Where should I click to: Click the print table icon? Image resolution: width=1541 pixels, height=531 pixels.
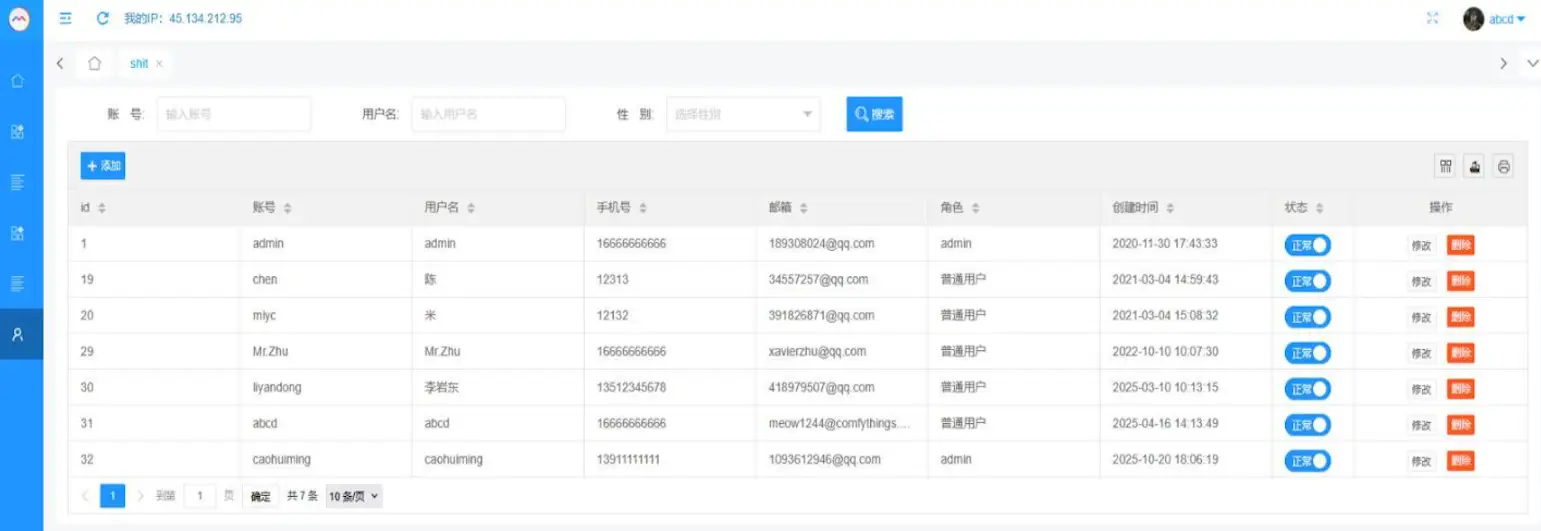tap(1502, 167)
